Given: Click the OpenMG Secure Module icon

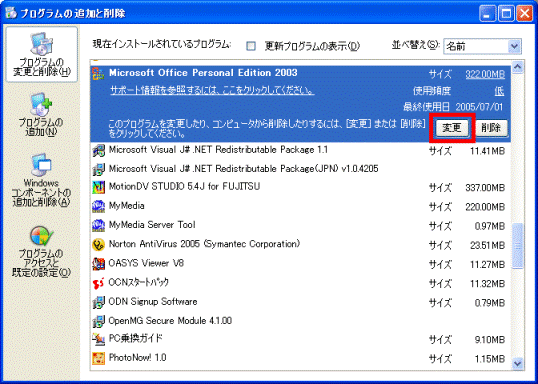Looking at the screenshot, I should (x=98, y=321).
